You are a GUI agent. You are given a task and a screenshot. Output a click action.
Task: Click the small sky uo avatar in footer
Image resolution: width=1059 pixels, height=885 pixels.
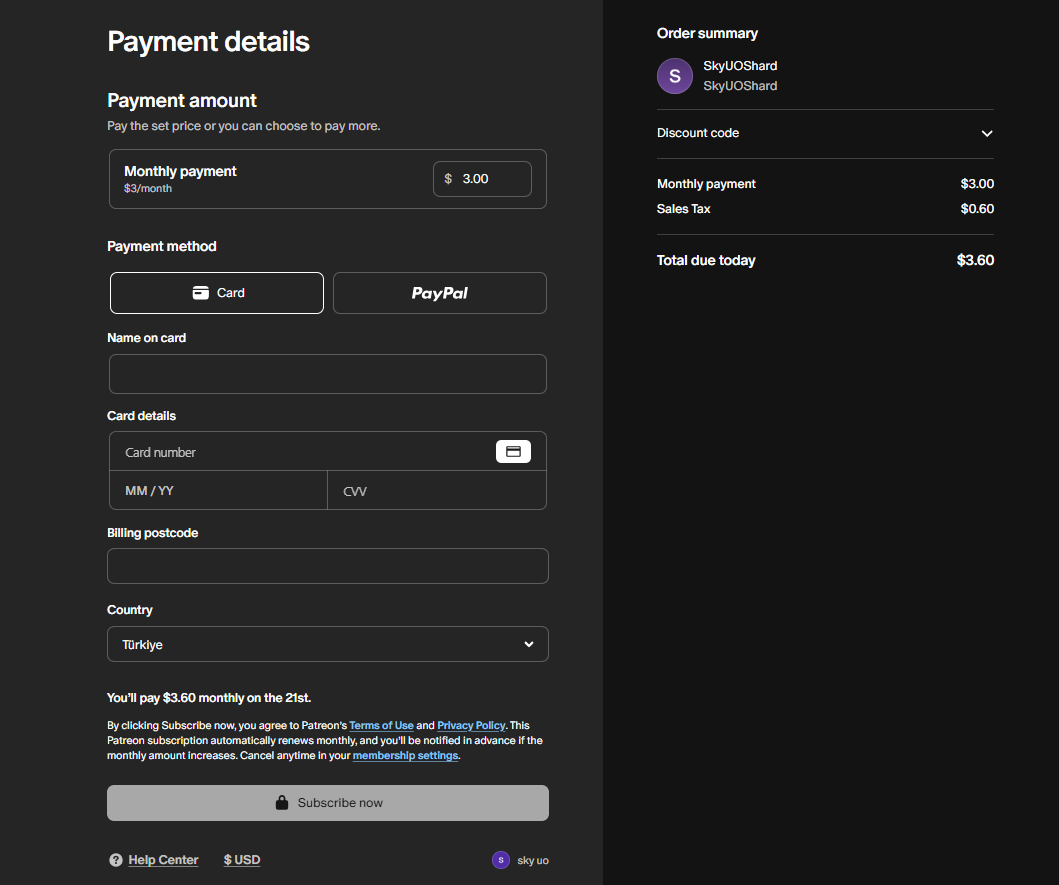501,860
